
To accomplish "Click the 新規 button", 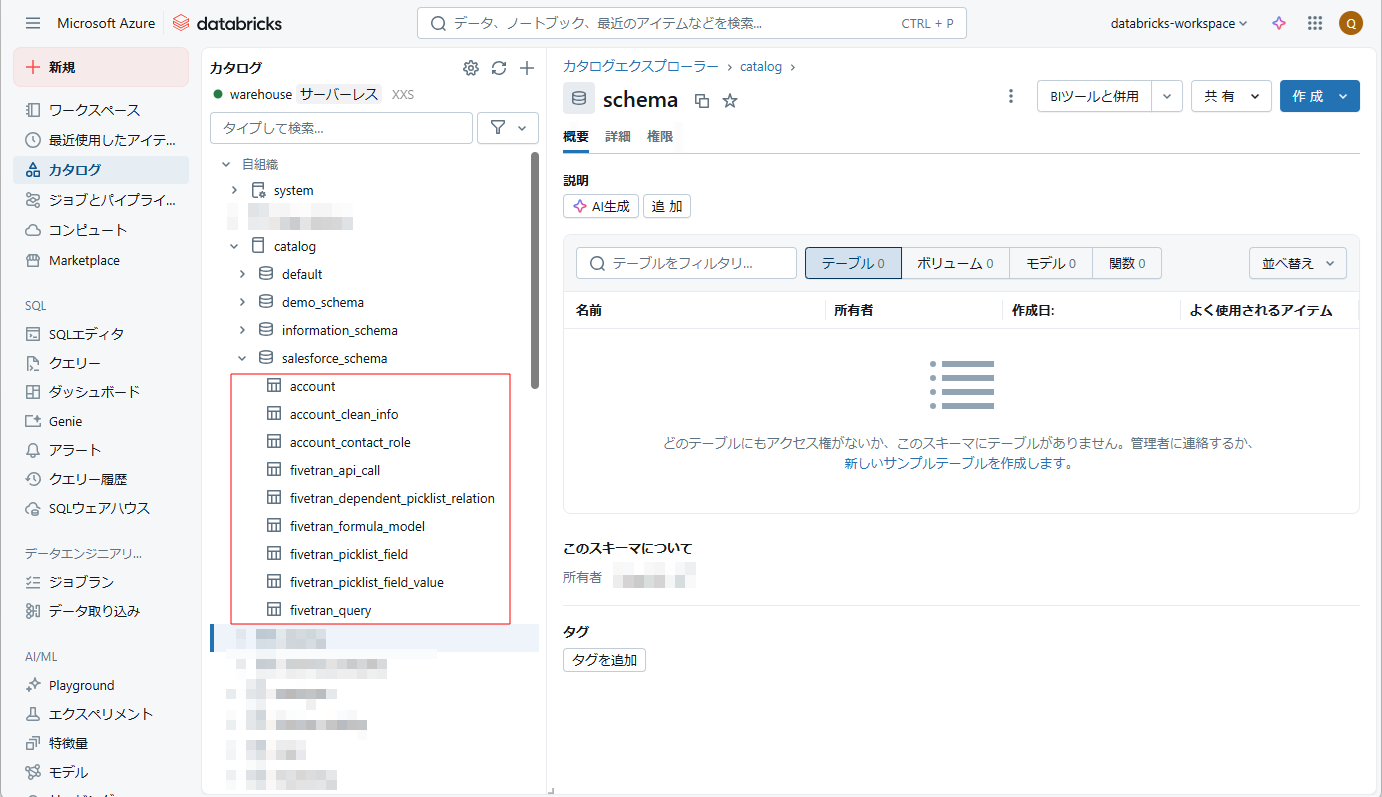I will tap(101, 67).
